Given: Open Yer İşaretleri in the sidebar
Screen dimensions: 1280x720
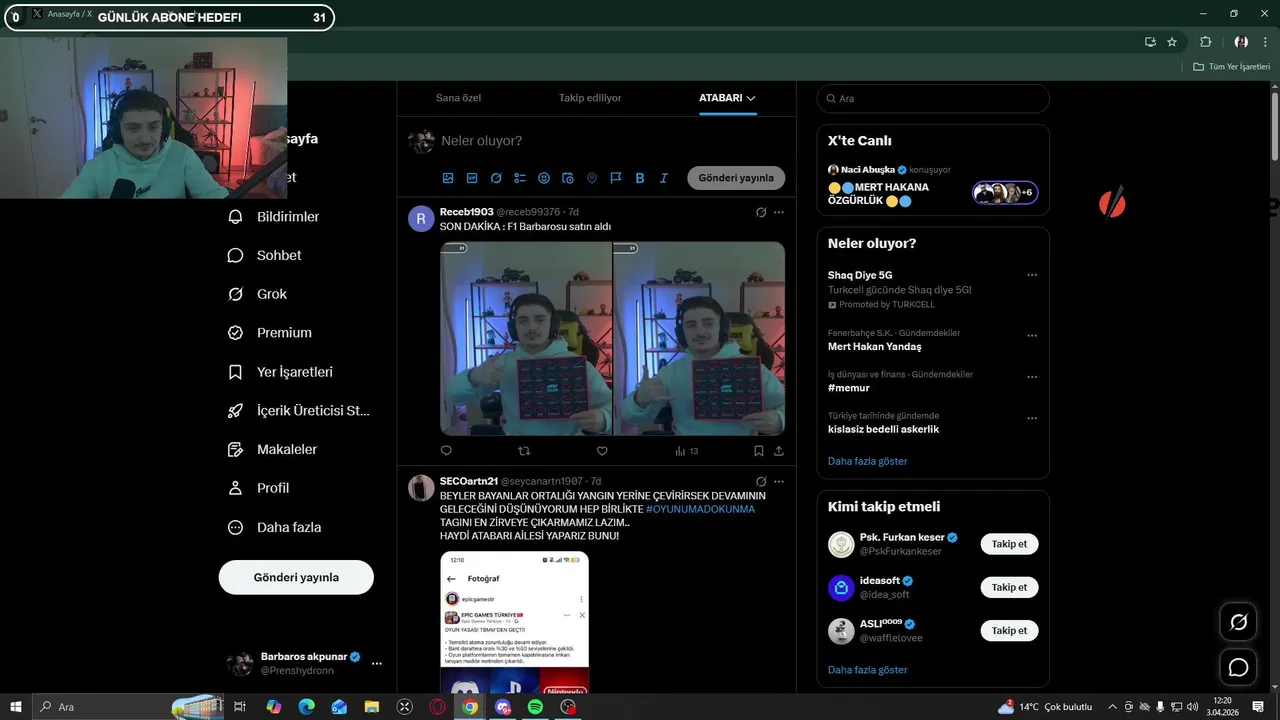Looking at the screenshot, I should 281,372.
